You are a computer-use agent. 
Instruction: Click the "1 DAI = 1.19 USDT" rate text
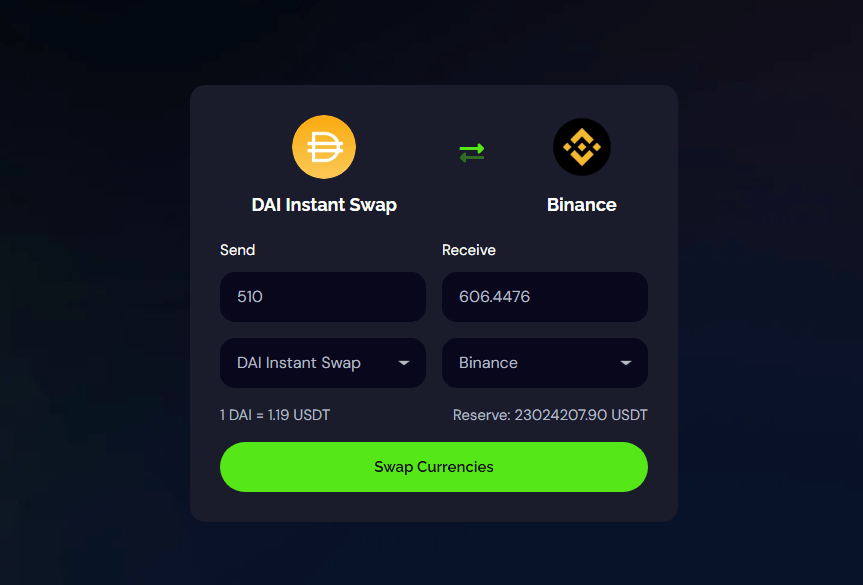click(x=275, y=415)
